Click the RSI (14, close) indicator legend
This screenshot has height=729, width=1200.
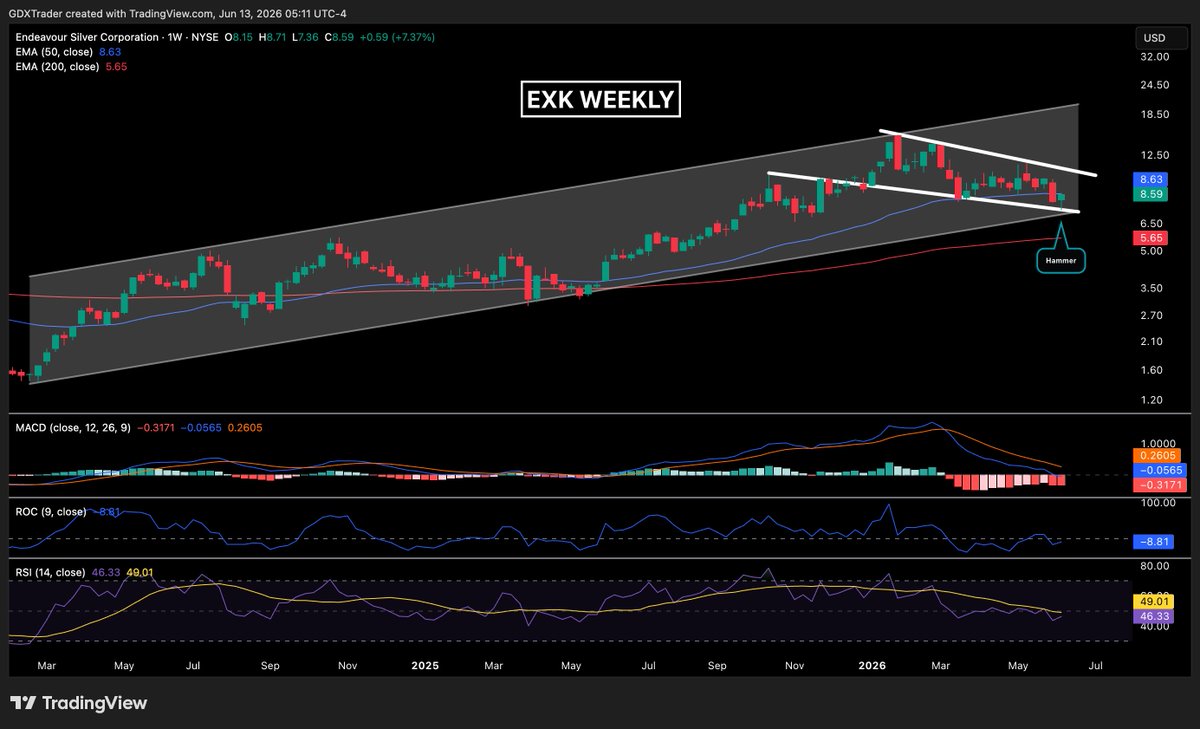point(48,572)
